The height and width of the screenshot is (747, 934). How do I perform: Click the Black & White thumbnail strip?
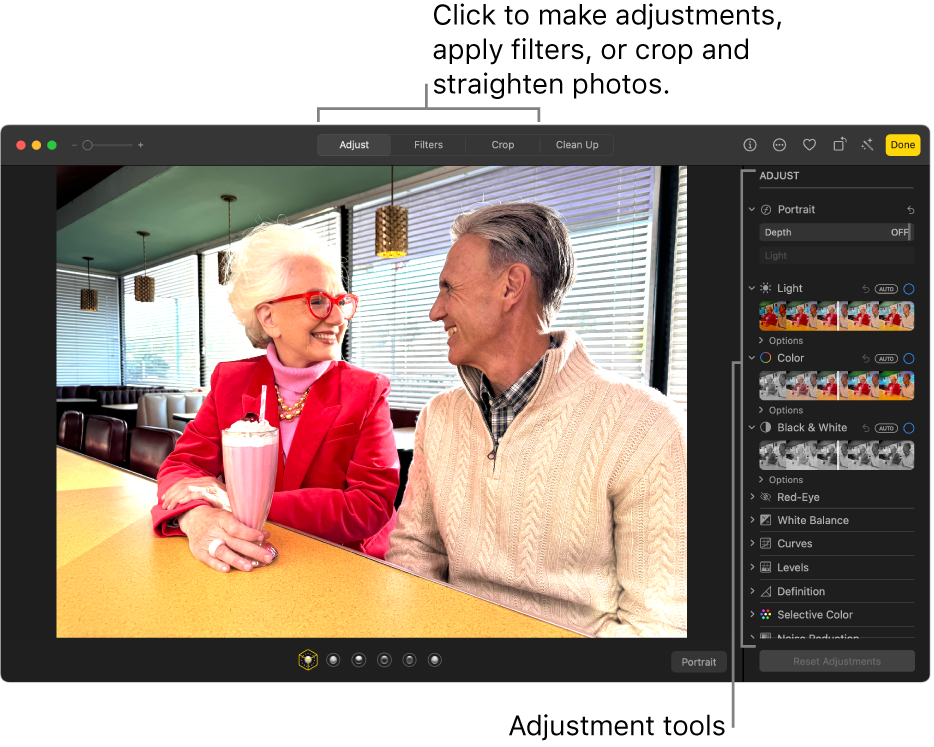coord(836,455)
